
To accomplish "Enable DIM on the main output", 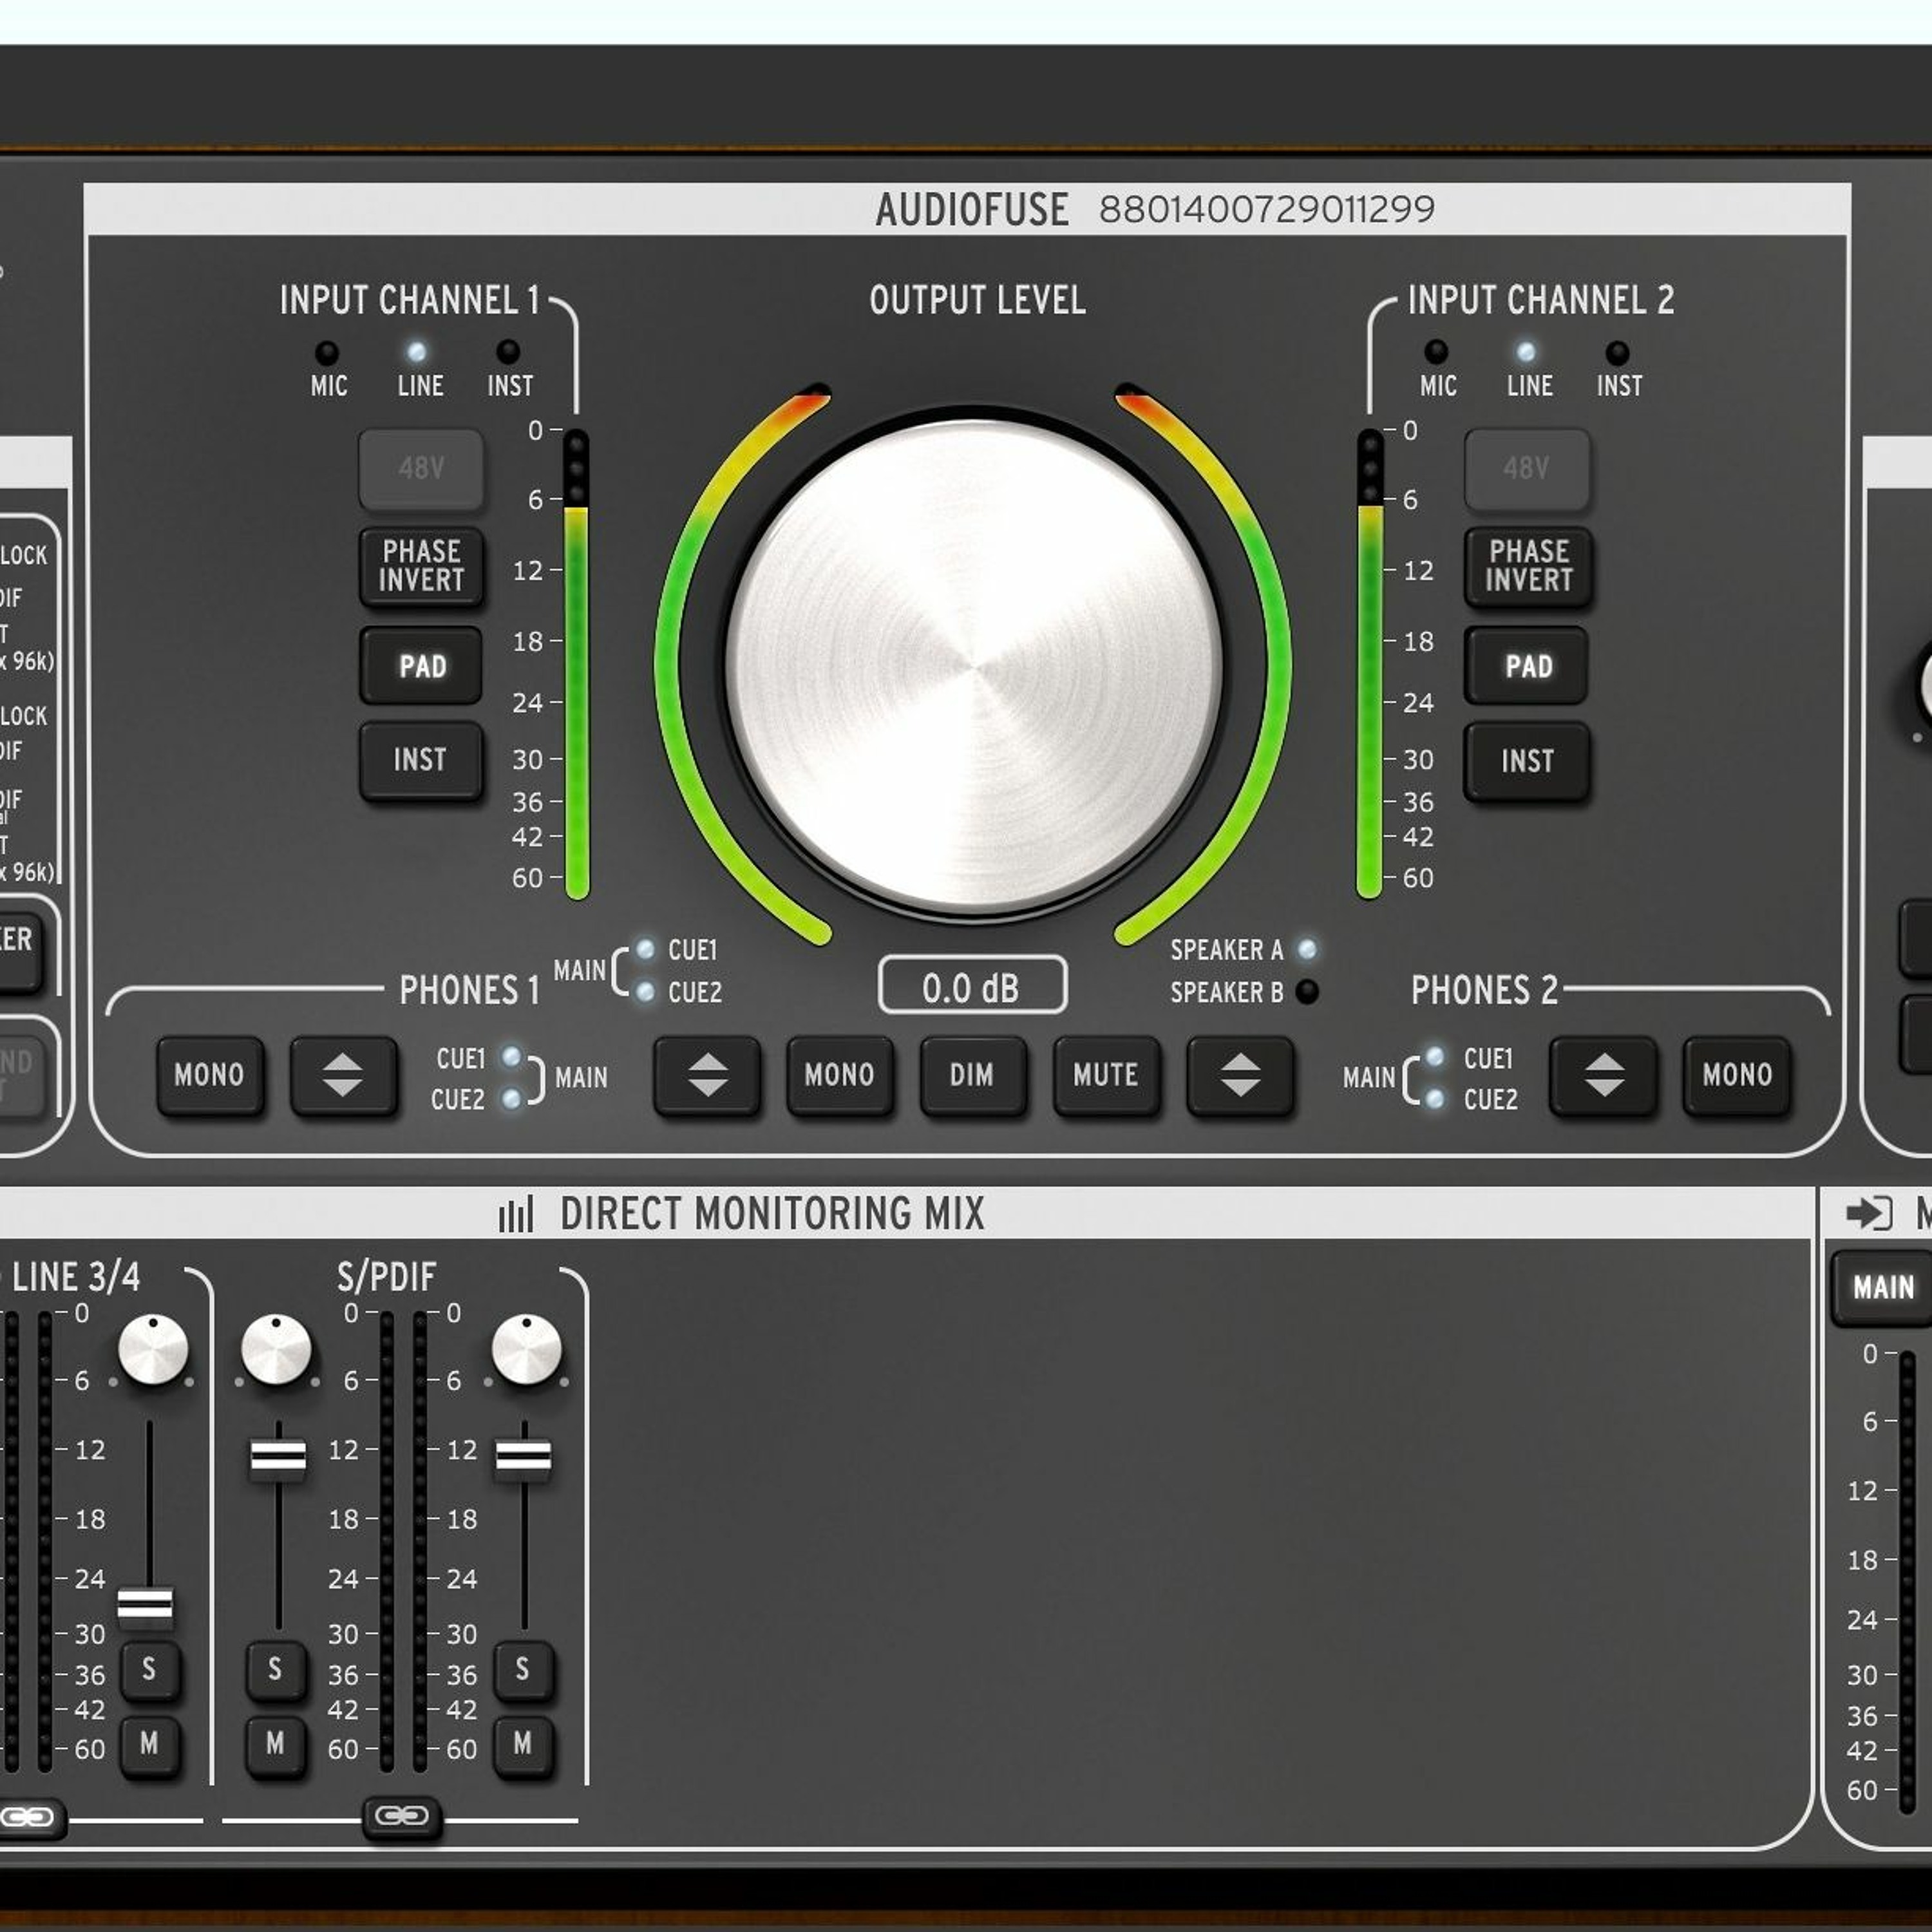I will point(972,1075).
